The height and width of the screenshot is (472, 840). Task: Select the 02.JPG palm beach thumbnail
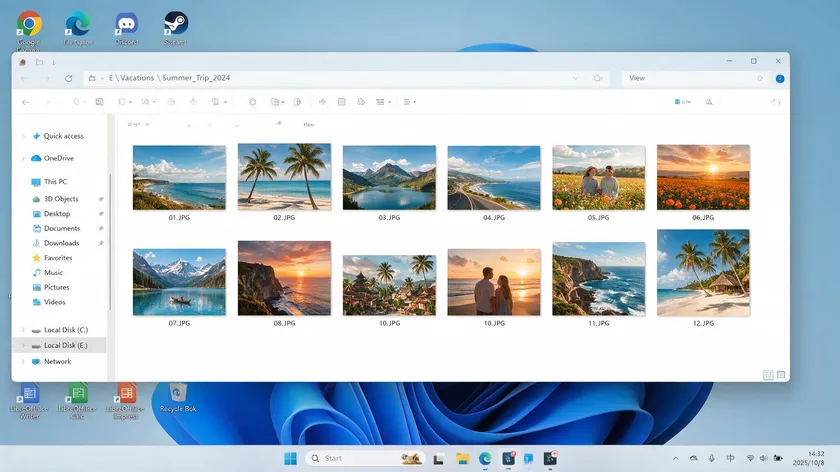pos(284,176)
